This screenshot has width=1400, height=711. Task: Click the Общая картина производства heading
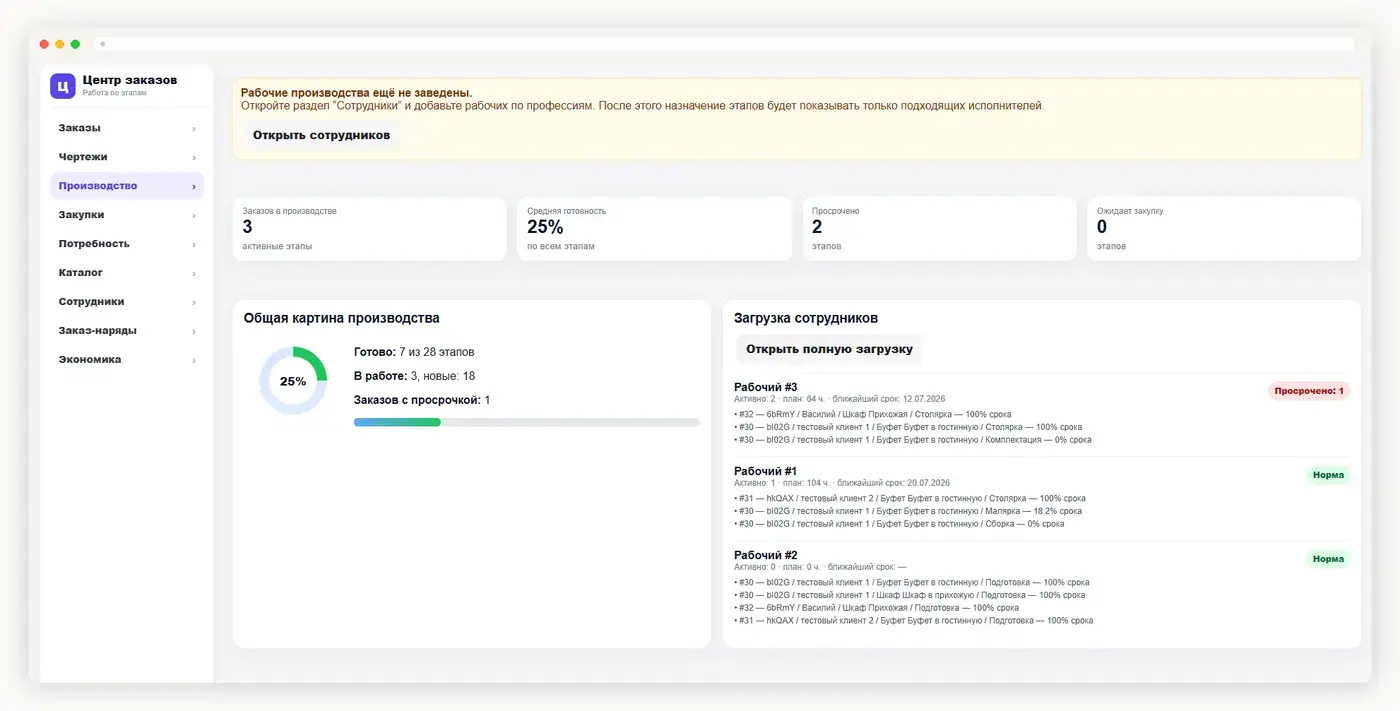(x=342, y=319)
